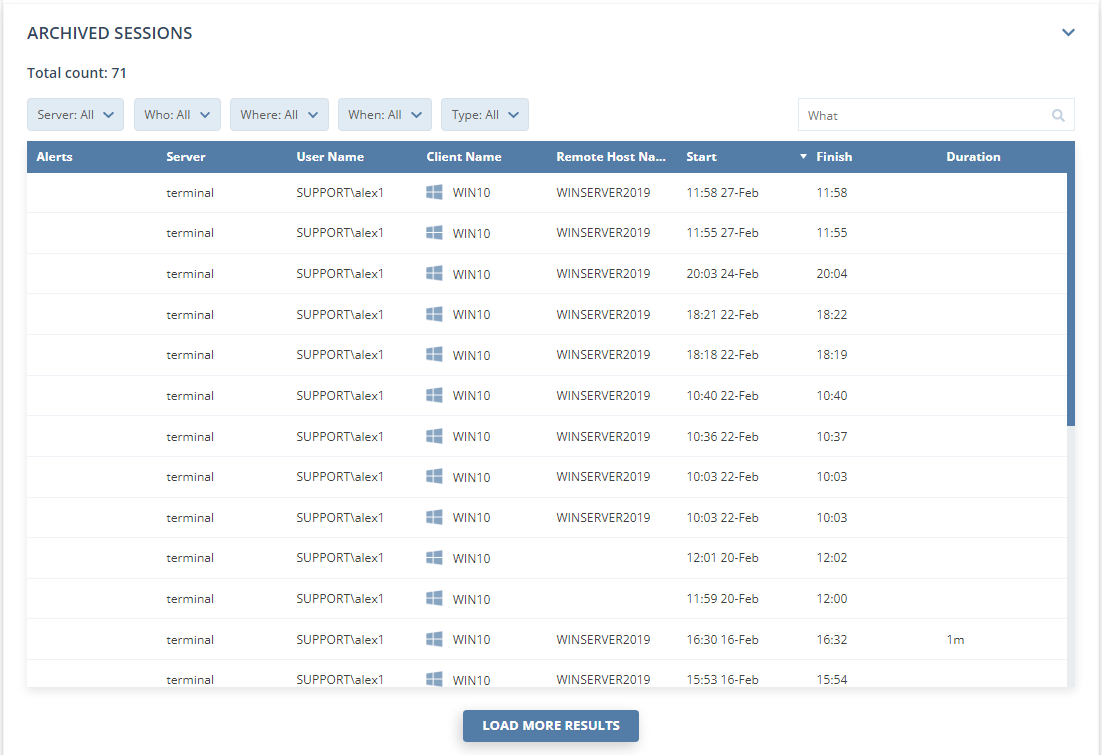Image resolution: width=1102 pixels, height=755 pixels.
Task: Collapse the Archived Sessions panel chevron
Action: pyautogui.click(x=1068, y=33)
